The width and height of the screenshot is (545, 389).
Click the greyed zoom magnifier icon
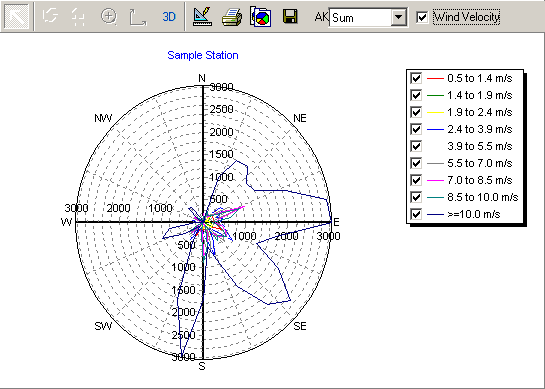(x=109, y=16)
